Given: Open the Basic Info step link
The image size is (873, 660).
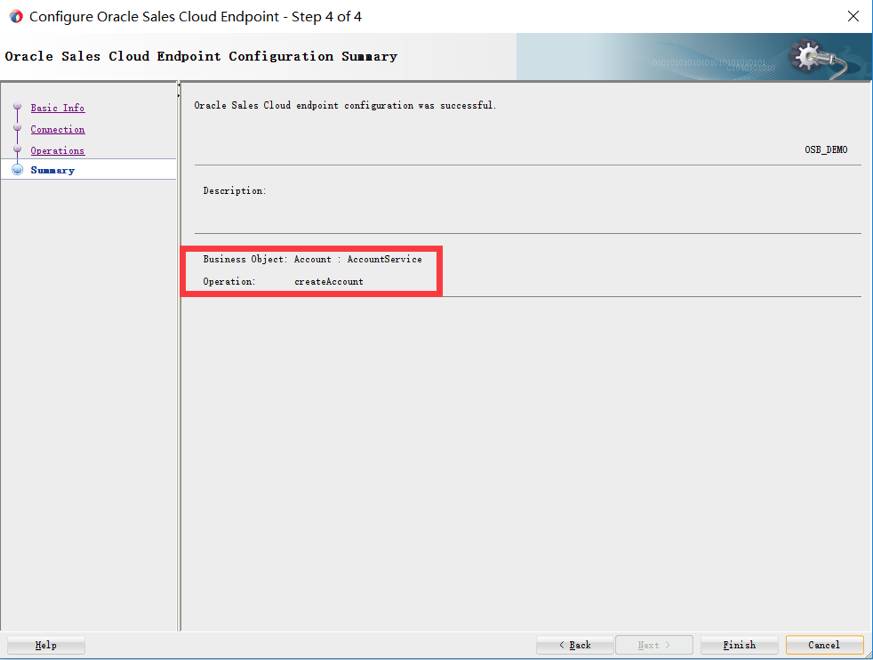Looking at the screenshot, I should tap(57, 107).
